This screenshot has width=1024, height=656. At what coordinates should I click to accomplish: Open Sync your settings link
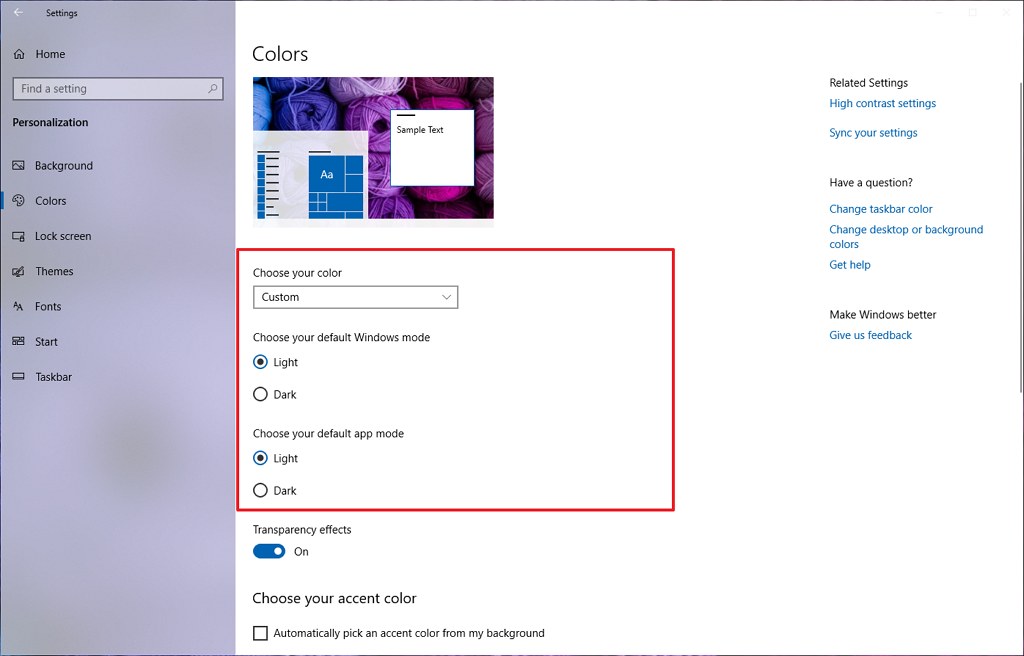pos(873,133)
